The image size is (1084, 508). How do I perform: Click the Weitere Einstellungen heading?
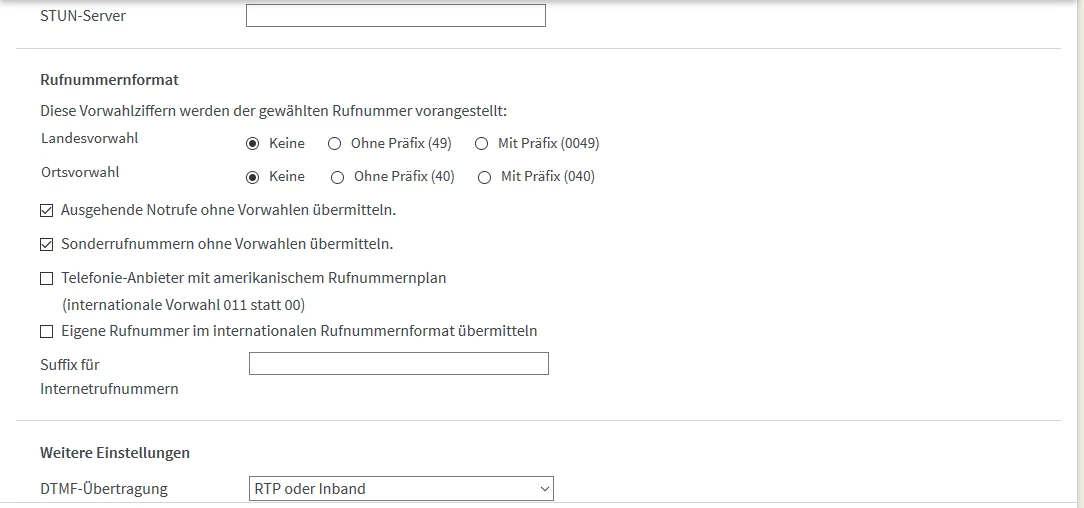tap(115, 453)
